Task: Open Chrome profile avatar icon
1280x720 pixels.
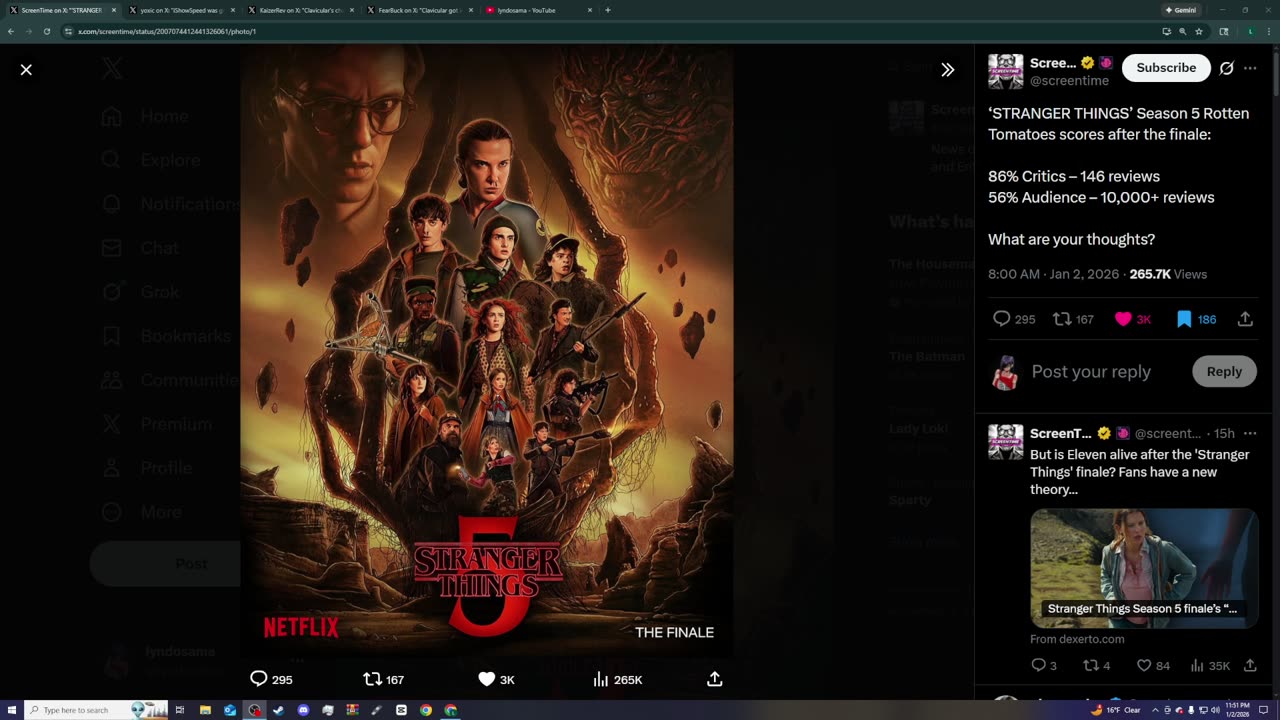Action: (x=1250, y=31)
